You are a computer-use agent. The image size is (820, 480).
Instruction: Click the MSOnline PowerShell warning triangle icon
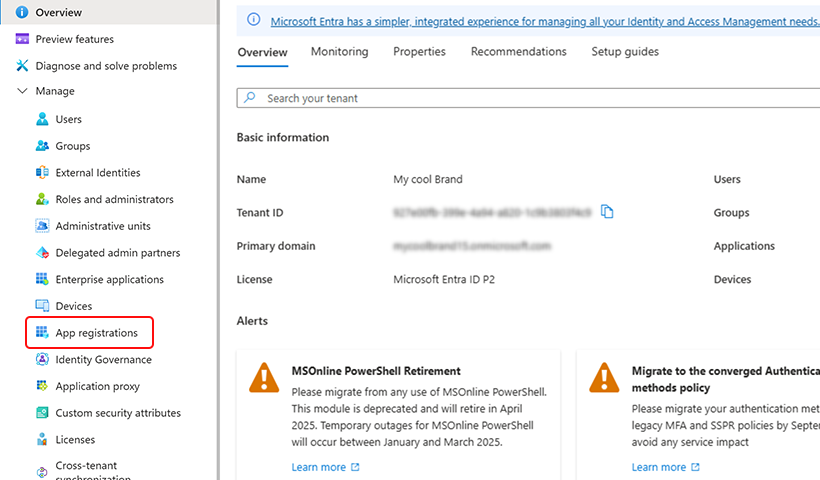pyautogui.click(x=264, y=378)
